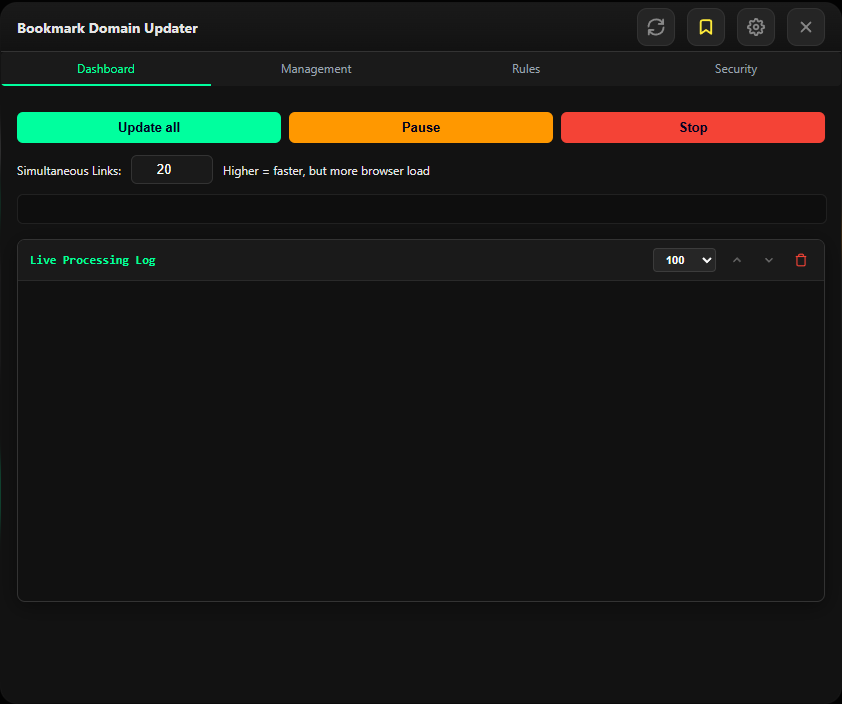
Task: Click inside the Simultaneous Links number field
Action: (171, 169)
